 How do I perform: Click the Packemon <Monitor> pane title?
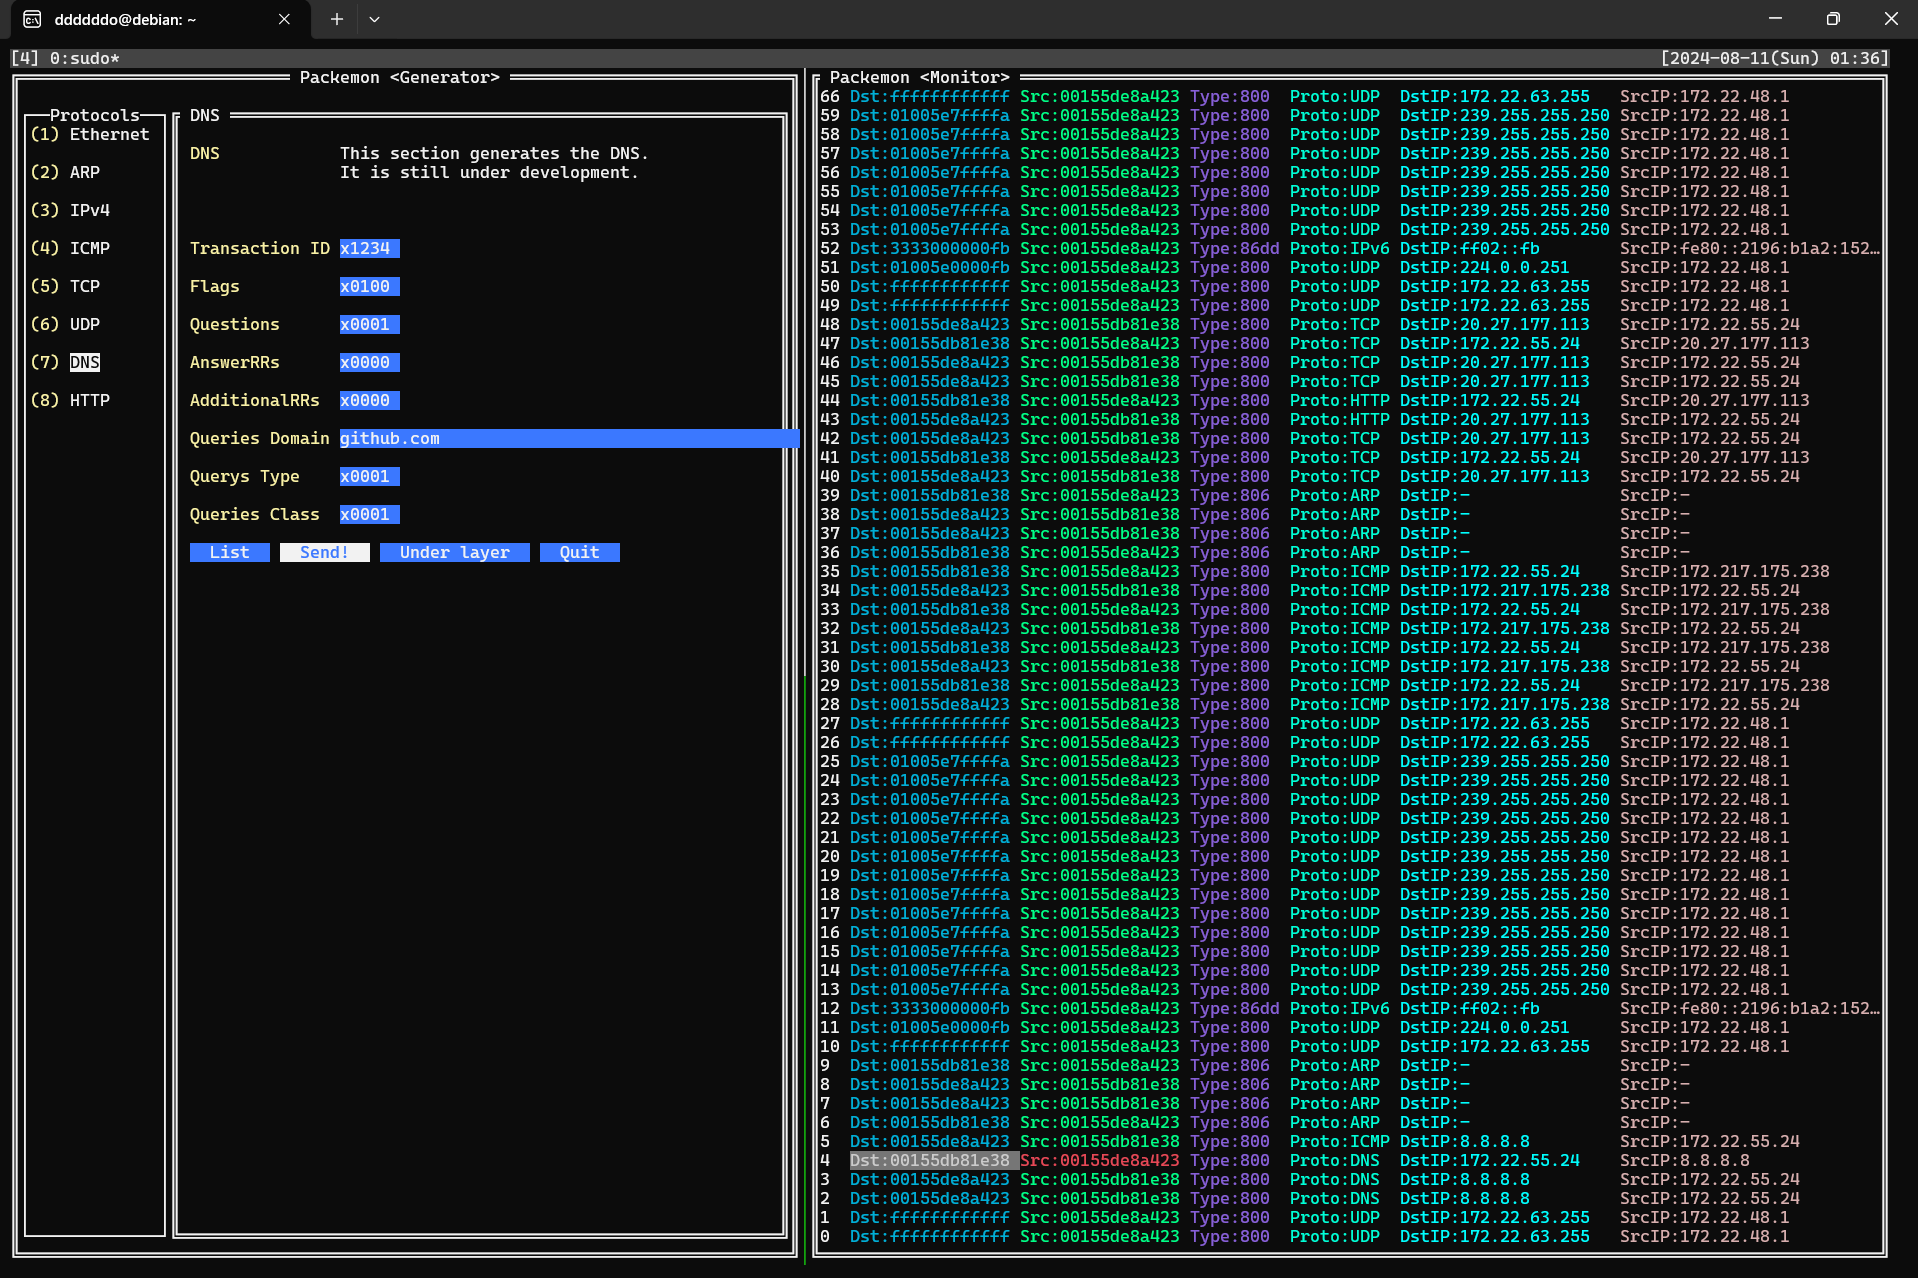click(x=920, y=77)
